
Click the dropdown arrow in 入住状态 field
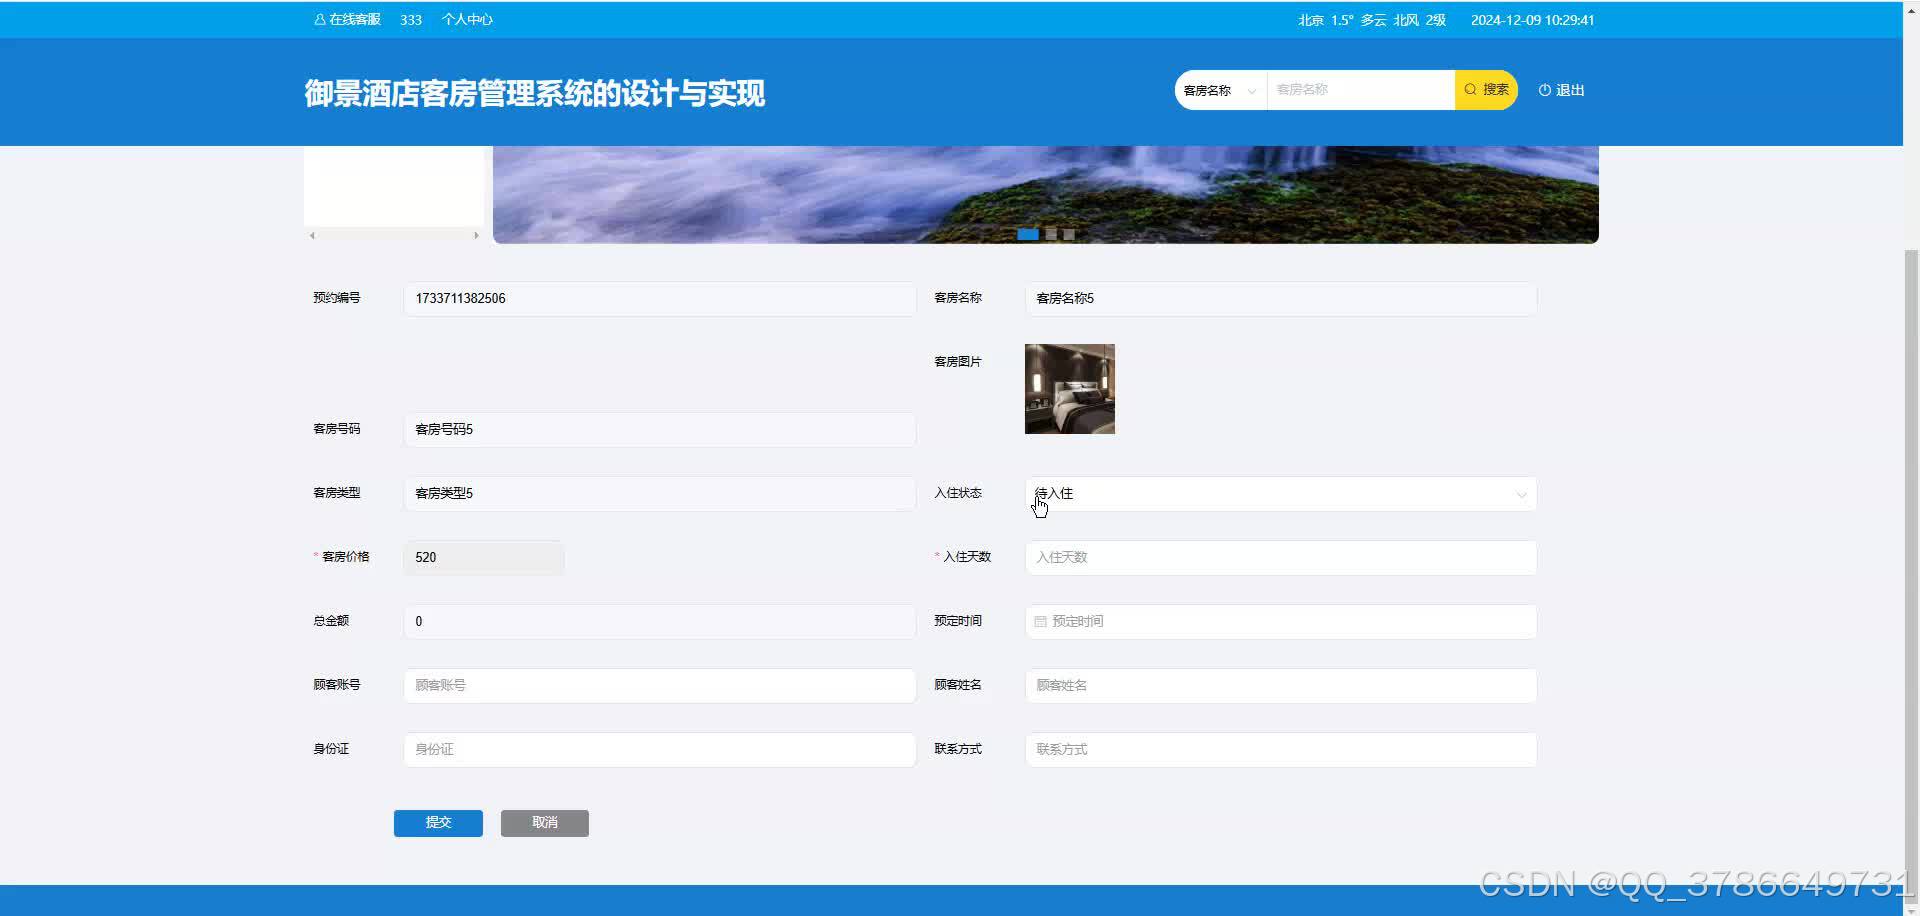click(1521, 495)
